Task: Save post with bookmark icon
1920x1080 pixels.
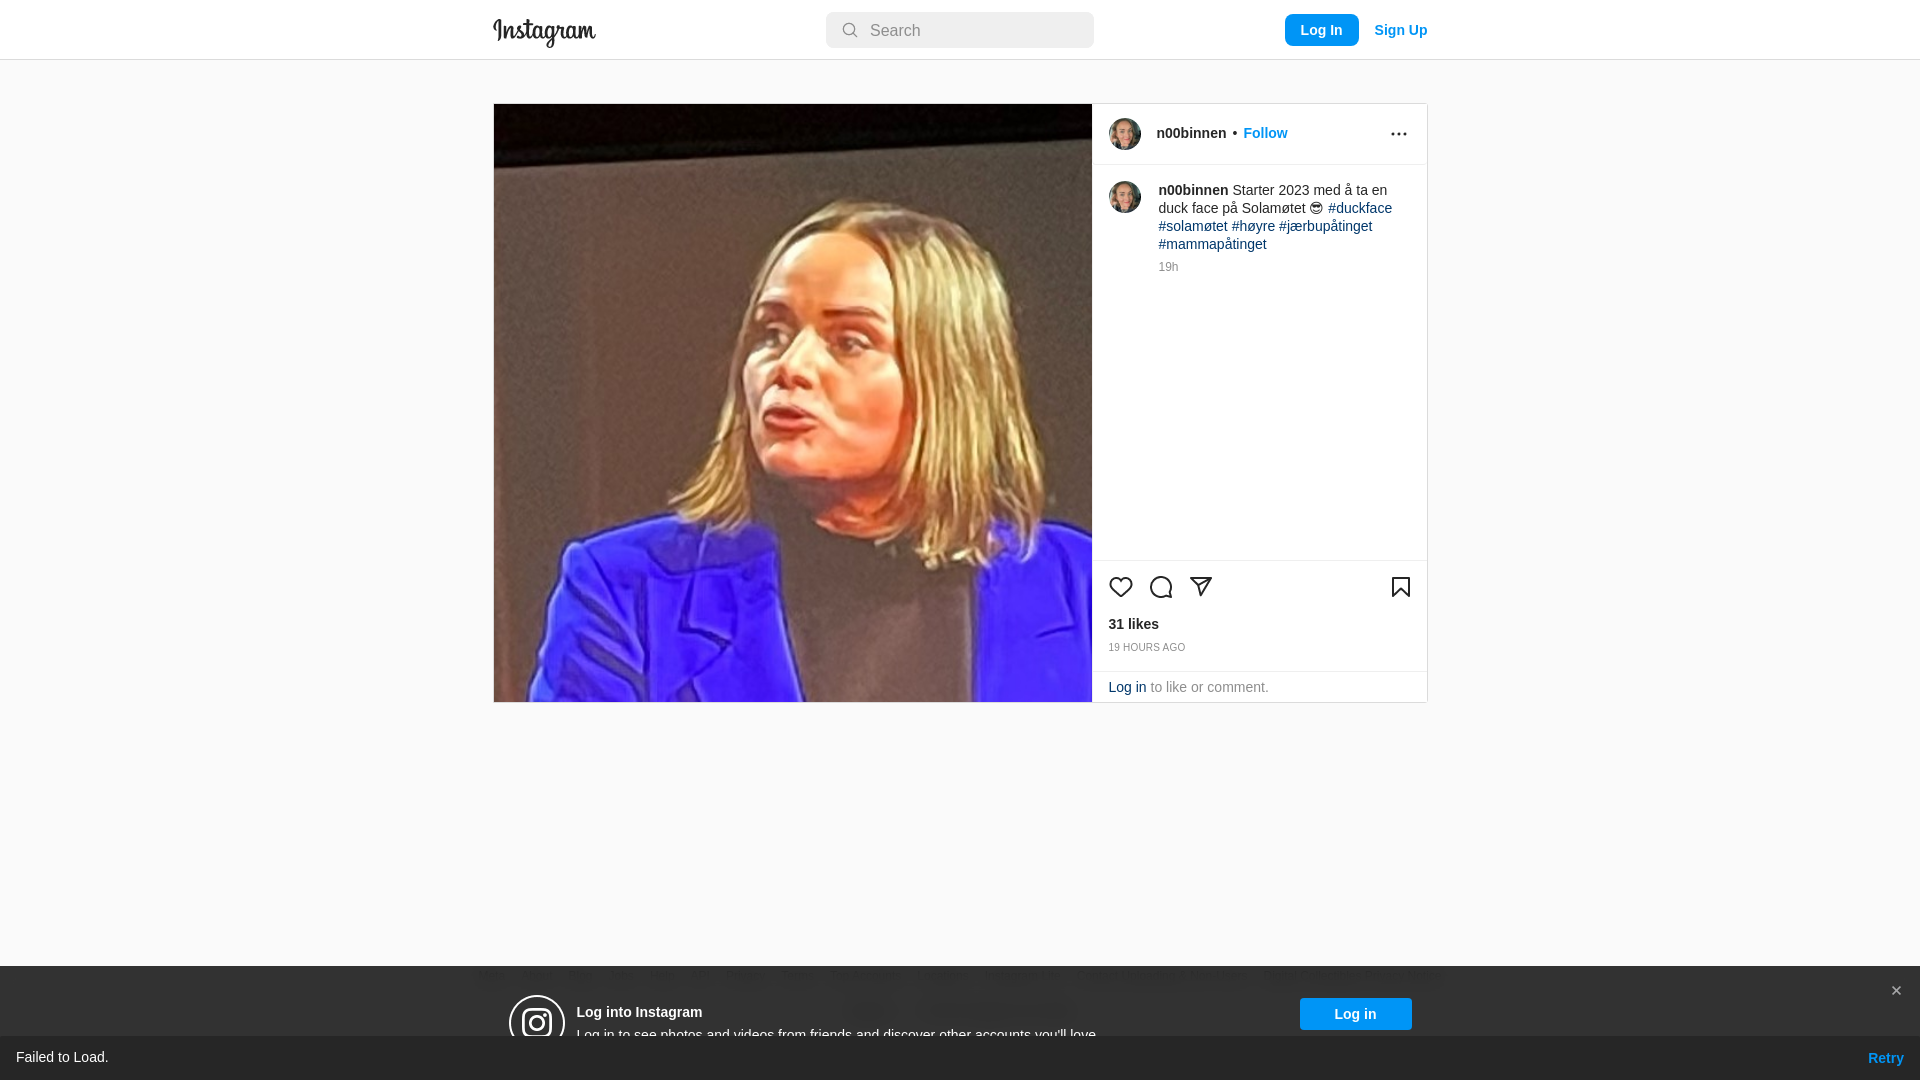Action: tap(1400, 587)
